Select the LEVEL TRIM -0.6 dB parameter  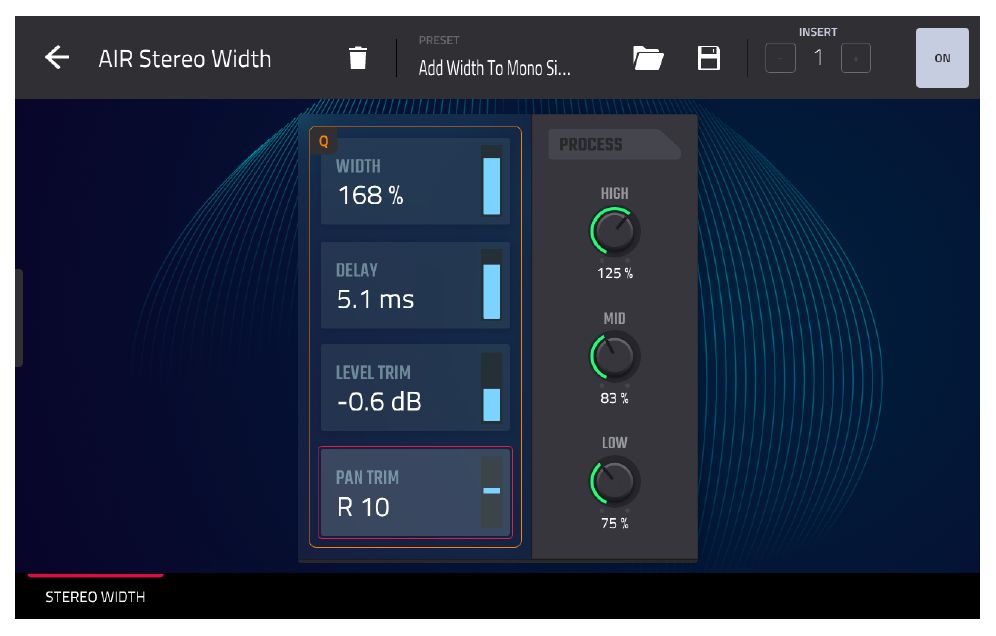[415, 388]
